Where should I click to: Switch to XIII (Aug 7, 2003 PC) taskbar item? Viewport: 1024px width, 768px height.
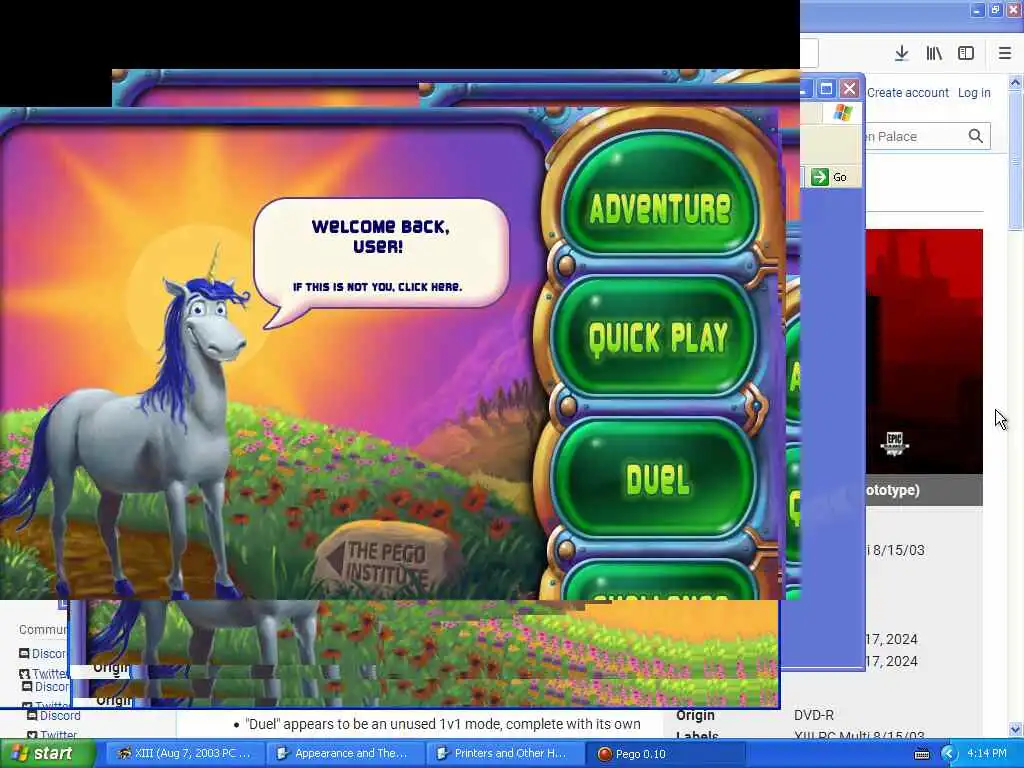[x=185, y=754]
